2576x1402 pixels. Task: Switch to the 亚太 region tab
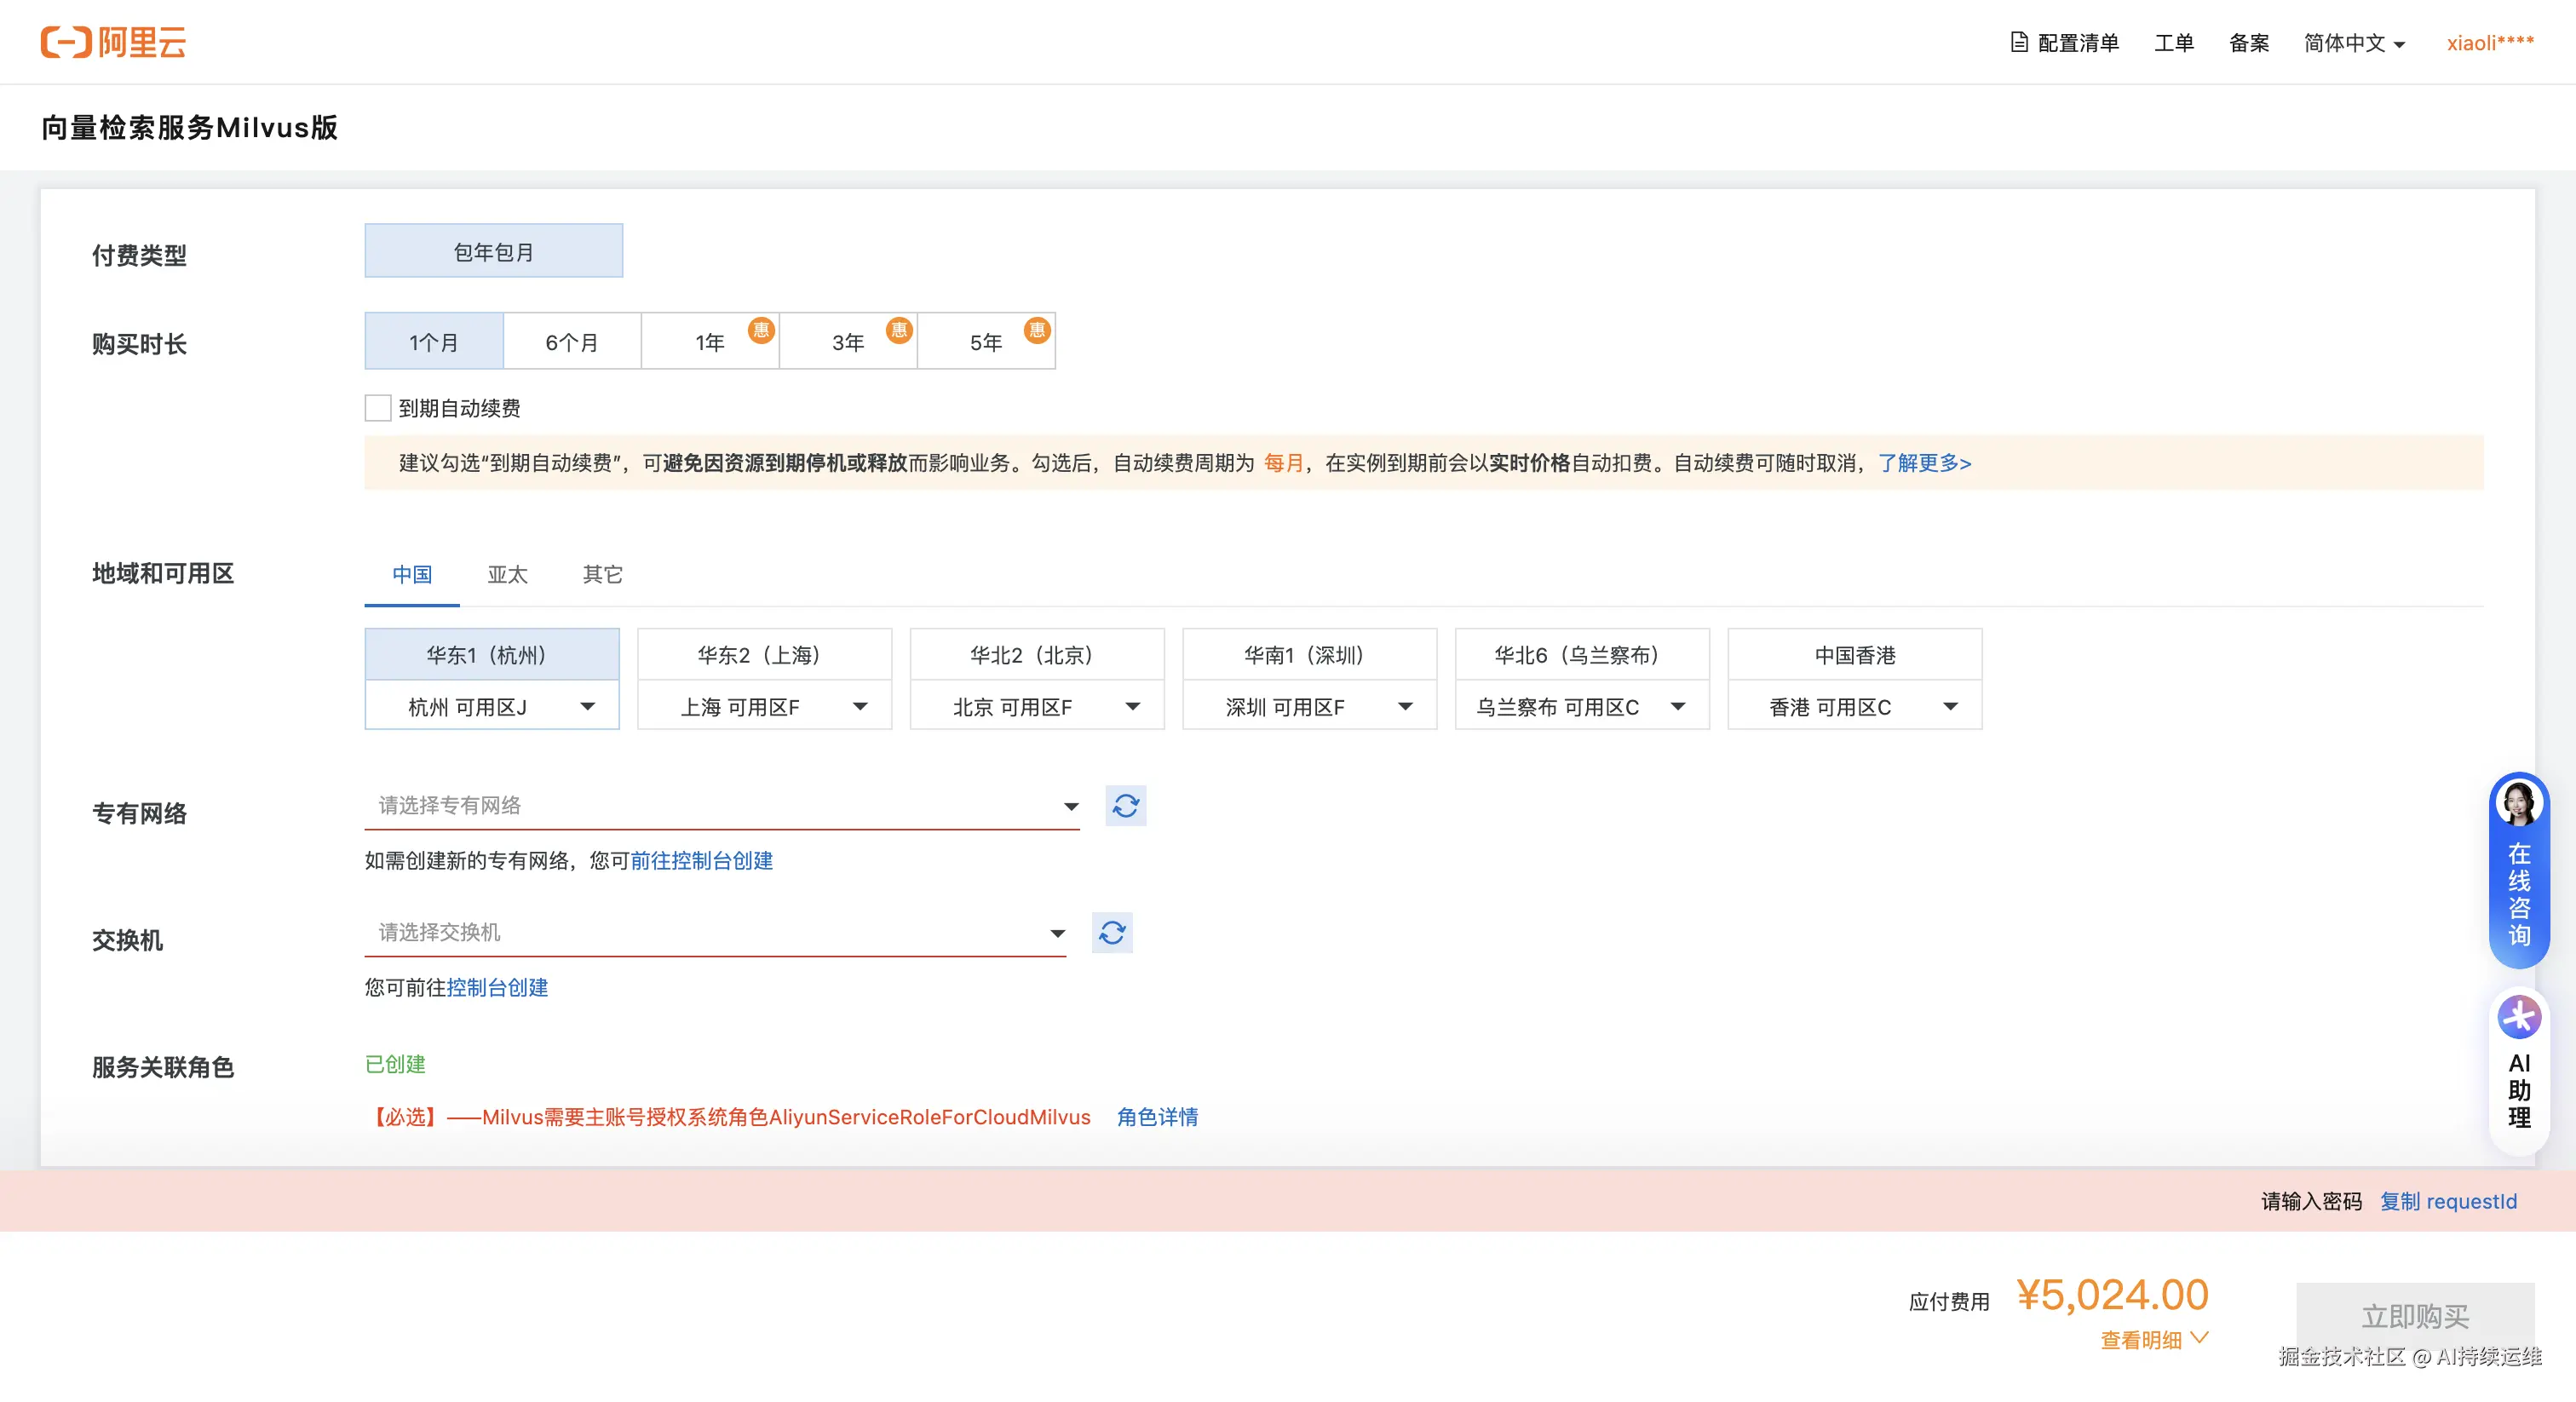click(x=507, y=575)
